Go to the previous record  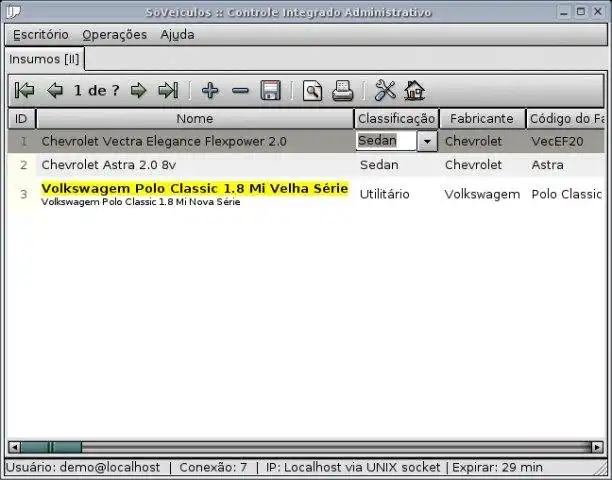tap(55, 91)
